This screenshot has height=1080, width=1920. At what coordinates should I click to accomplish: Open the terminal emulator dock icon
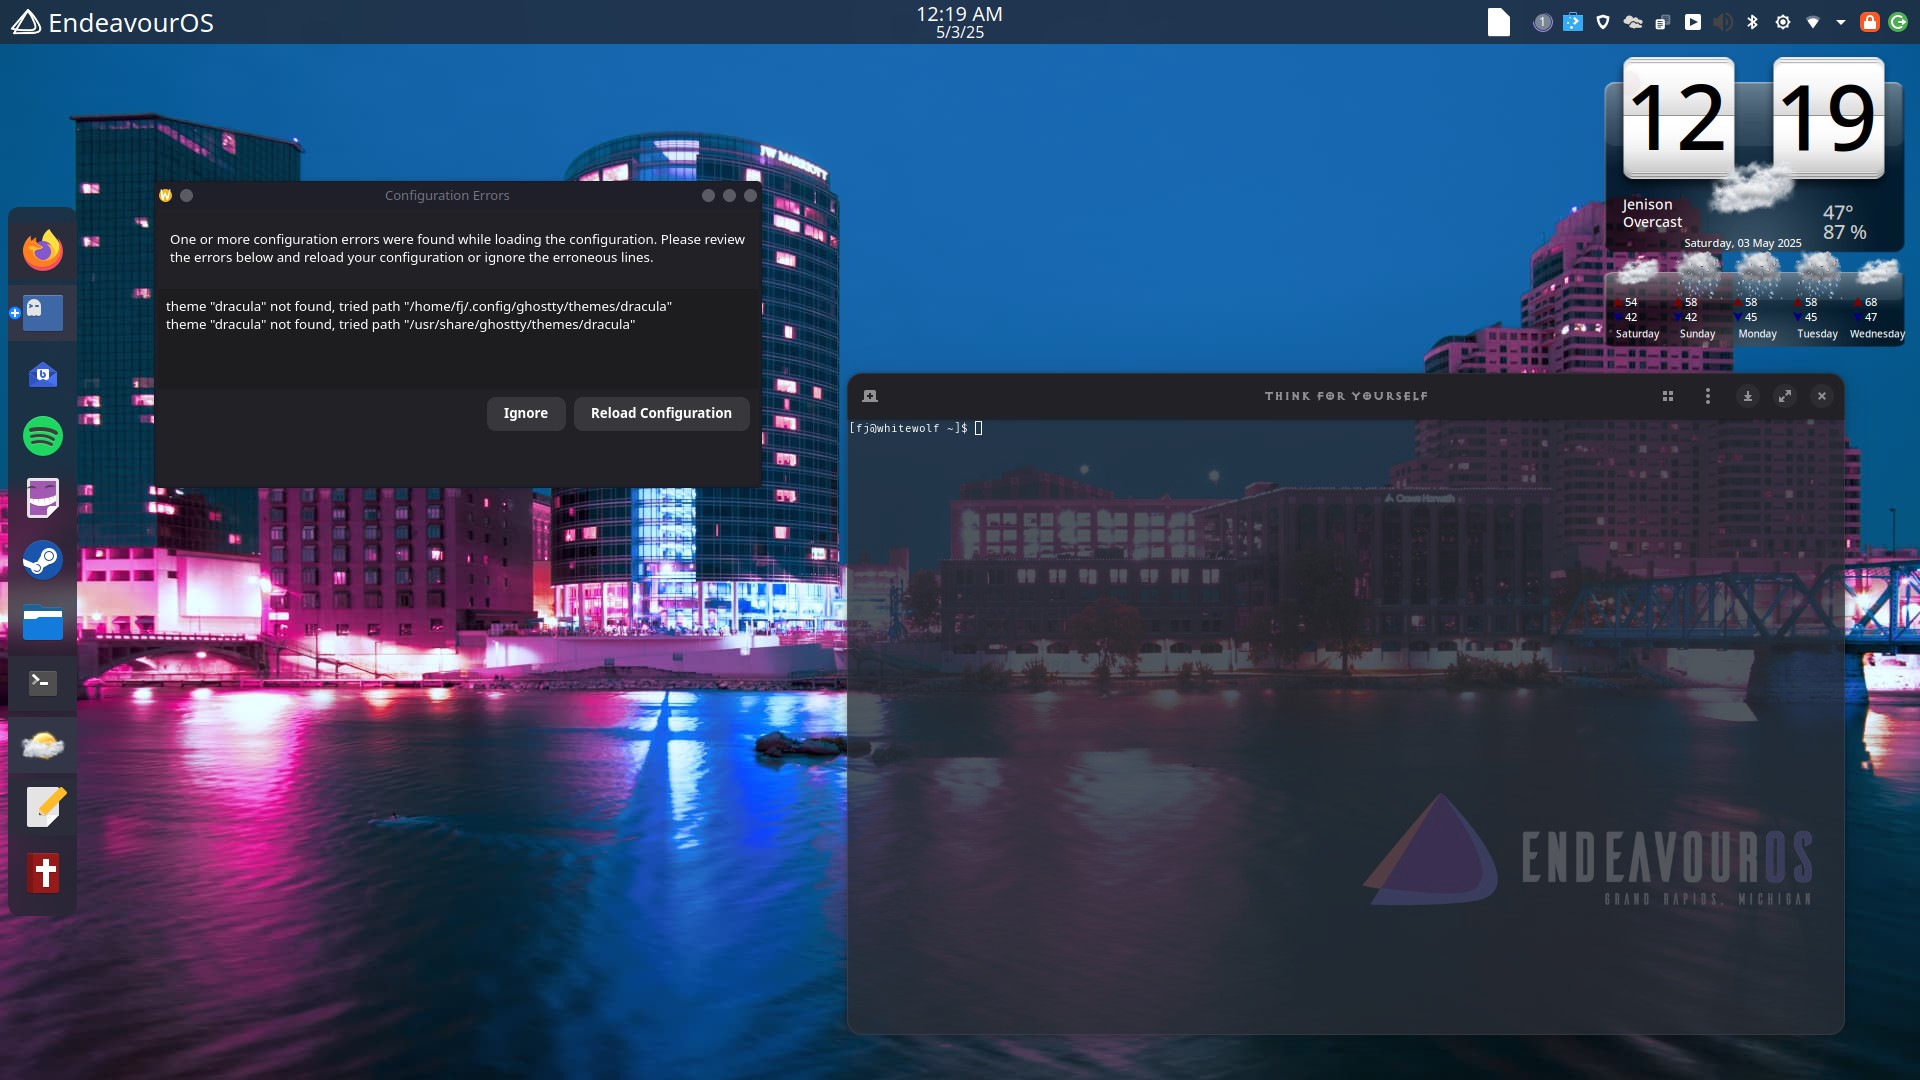coord(43,683)
